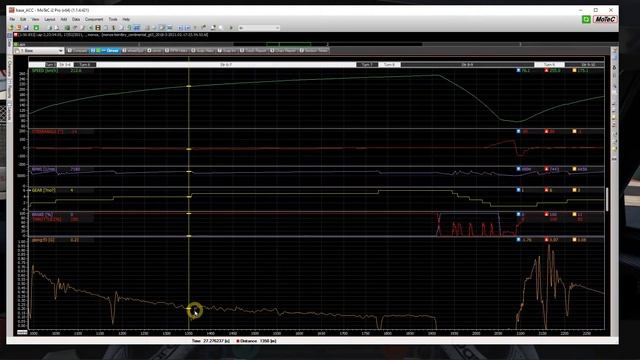Screen dimensions: 640x360
Task: Click the first Open Log File toolbar icon
Action: (12, 28)
